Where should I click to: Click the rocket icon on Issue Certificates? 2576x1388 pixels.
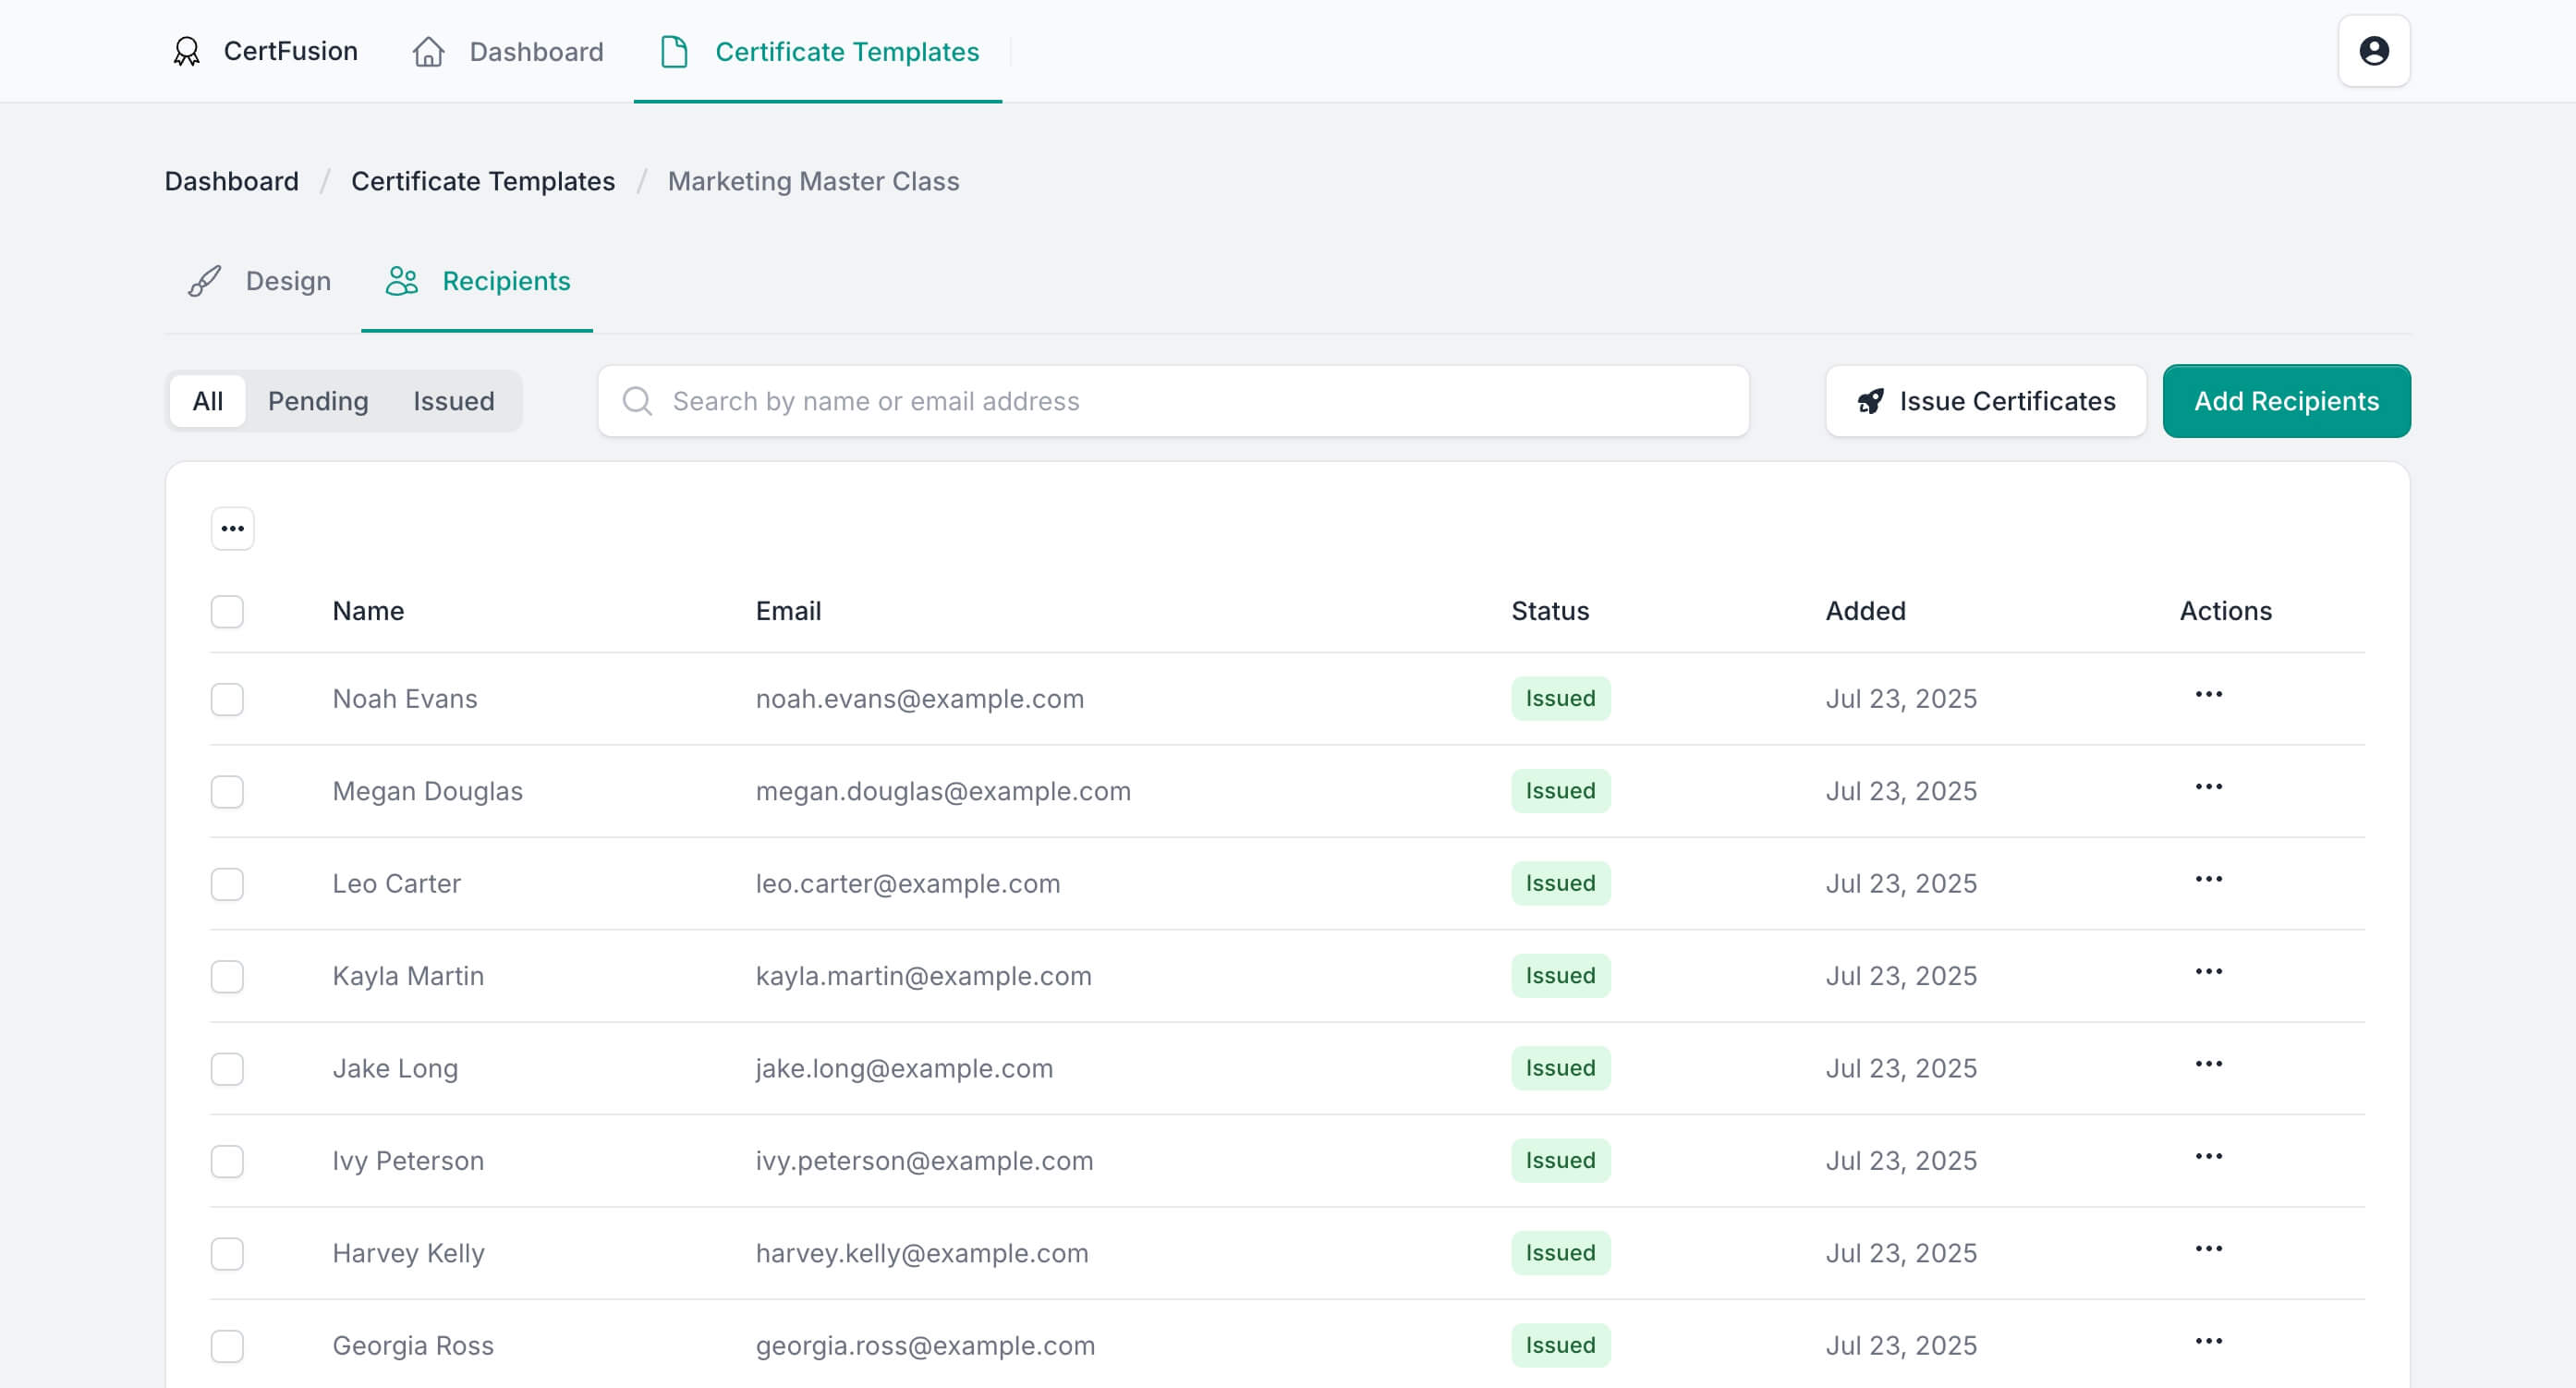click(1870, 401)
